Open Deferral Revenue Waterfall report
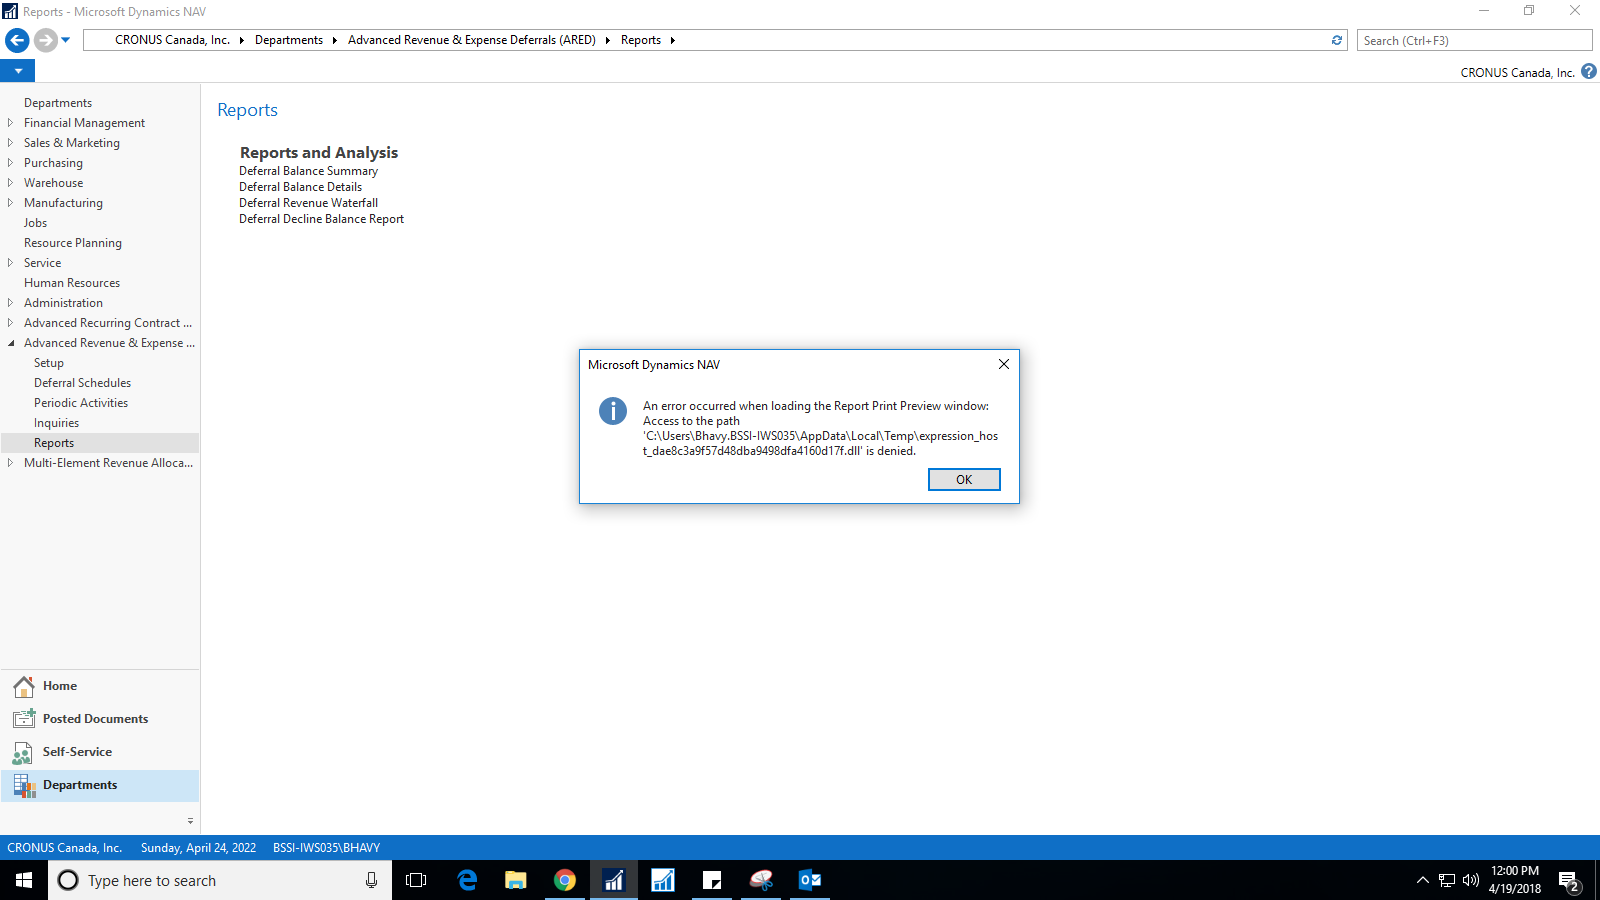This screenshot has height=900, width=1600. pyautogui.click(x=308, y=203)
